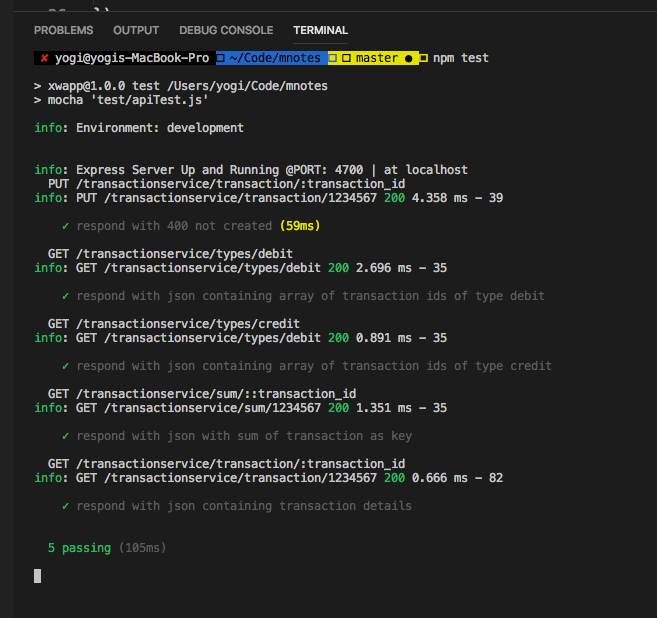Click the Express Server Up and Running line
The width and height of the screenshot is (657, 618).
click(x=251, y=170)
